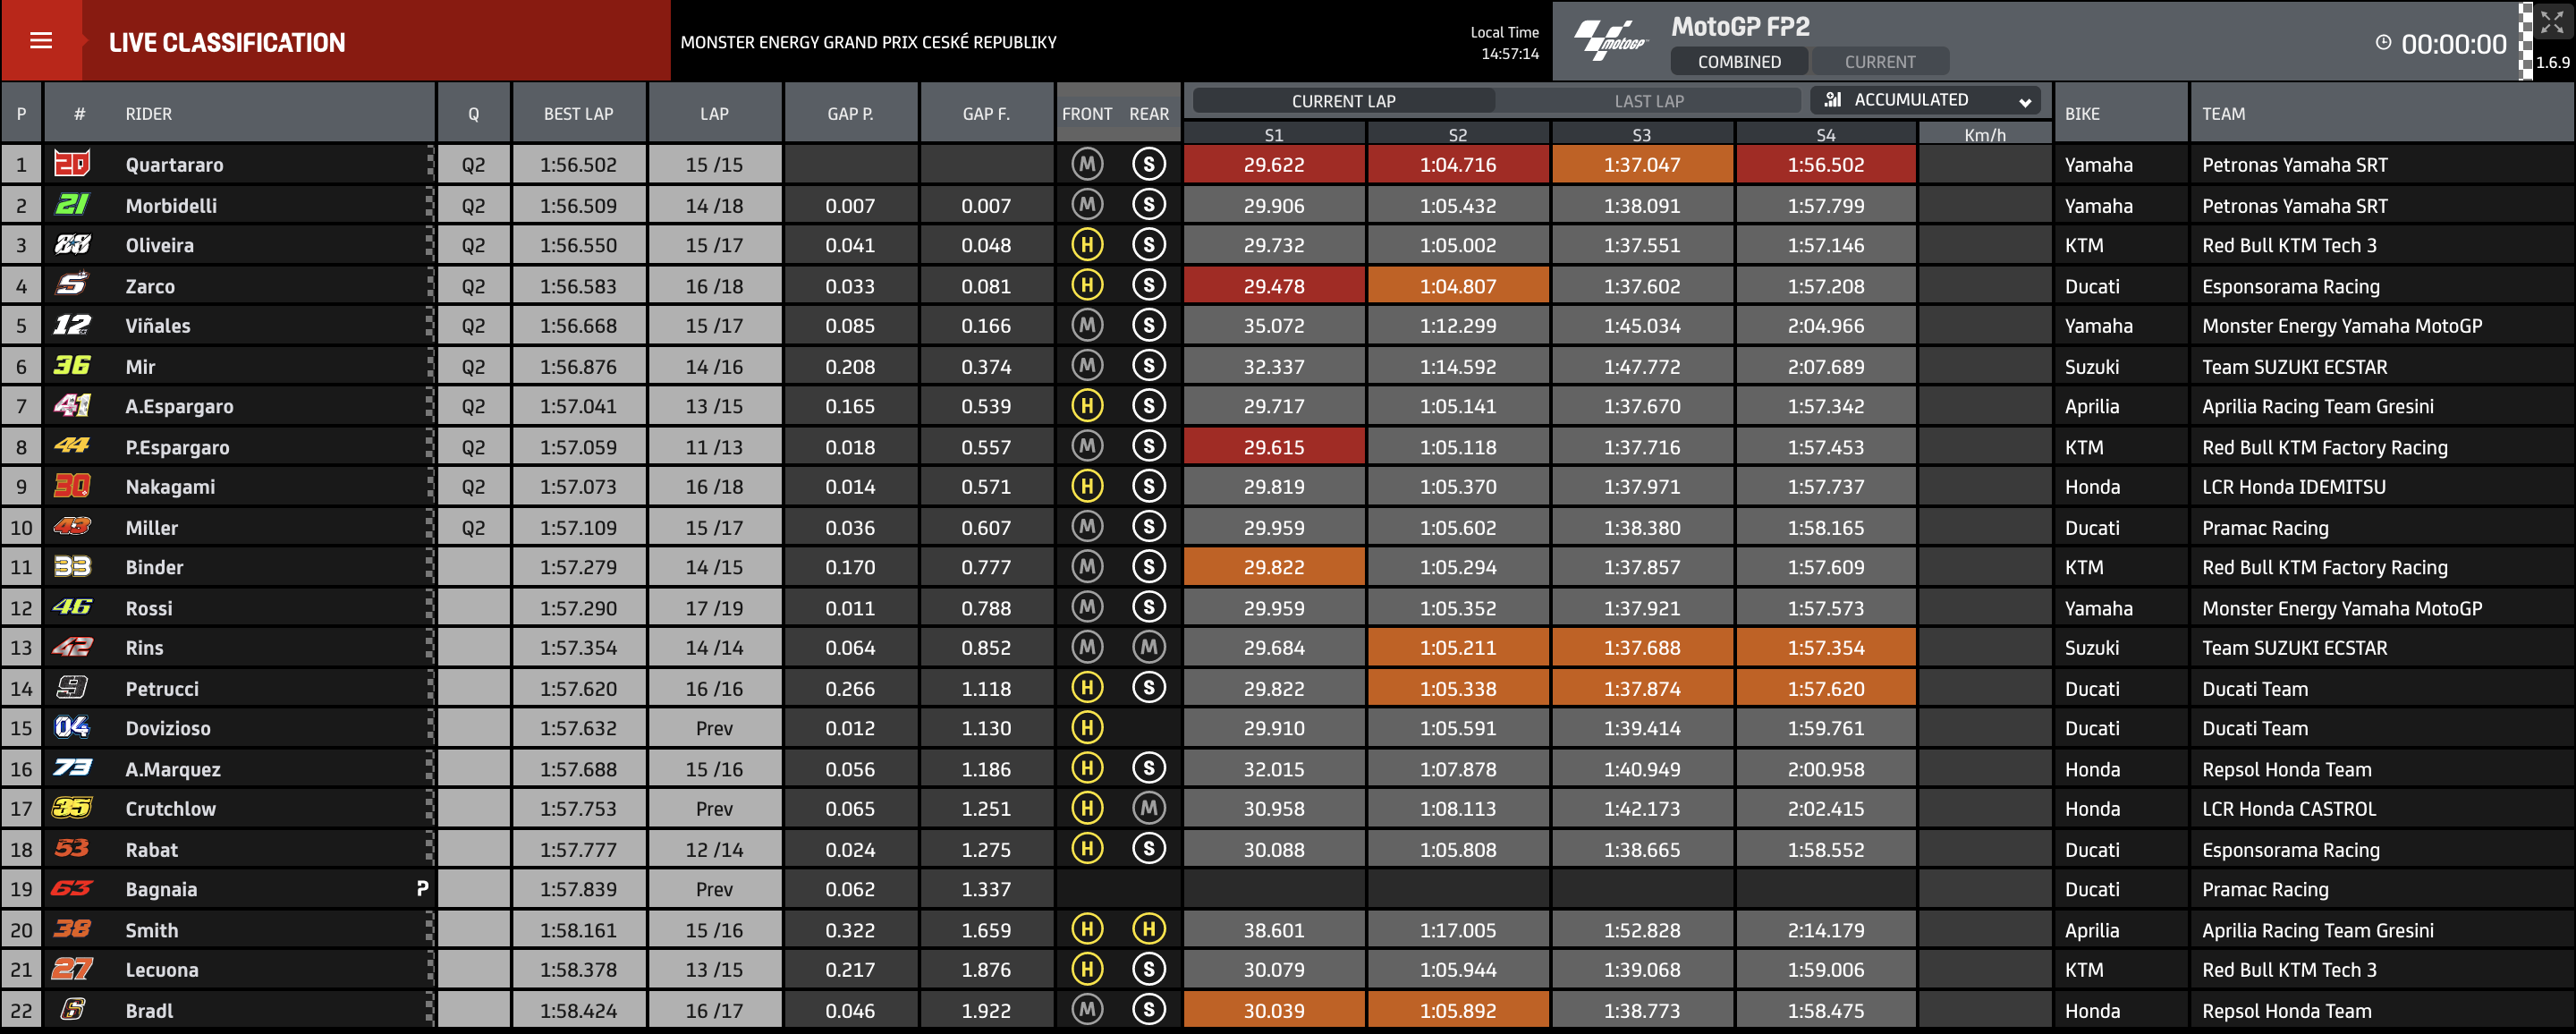This screenshot has width=2576, height=1034.
Task: Click A.Marquez's number 73 badge
Action: pyautogui.click(x=72, y=768)
